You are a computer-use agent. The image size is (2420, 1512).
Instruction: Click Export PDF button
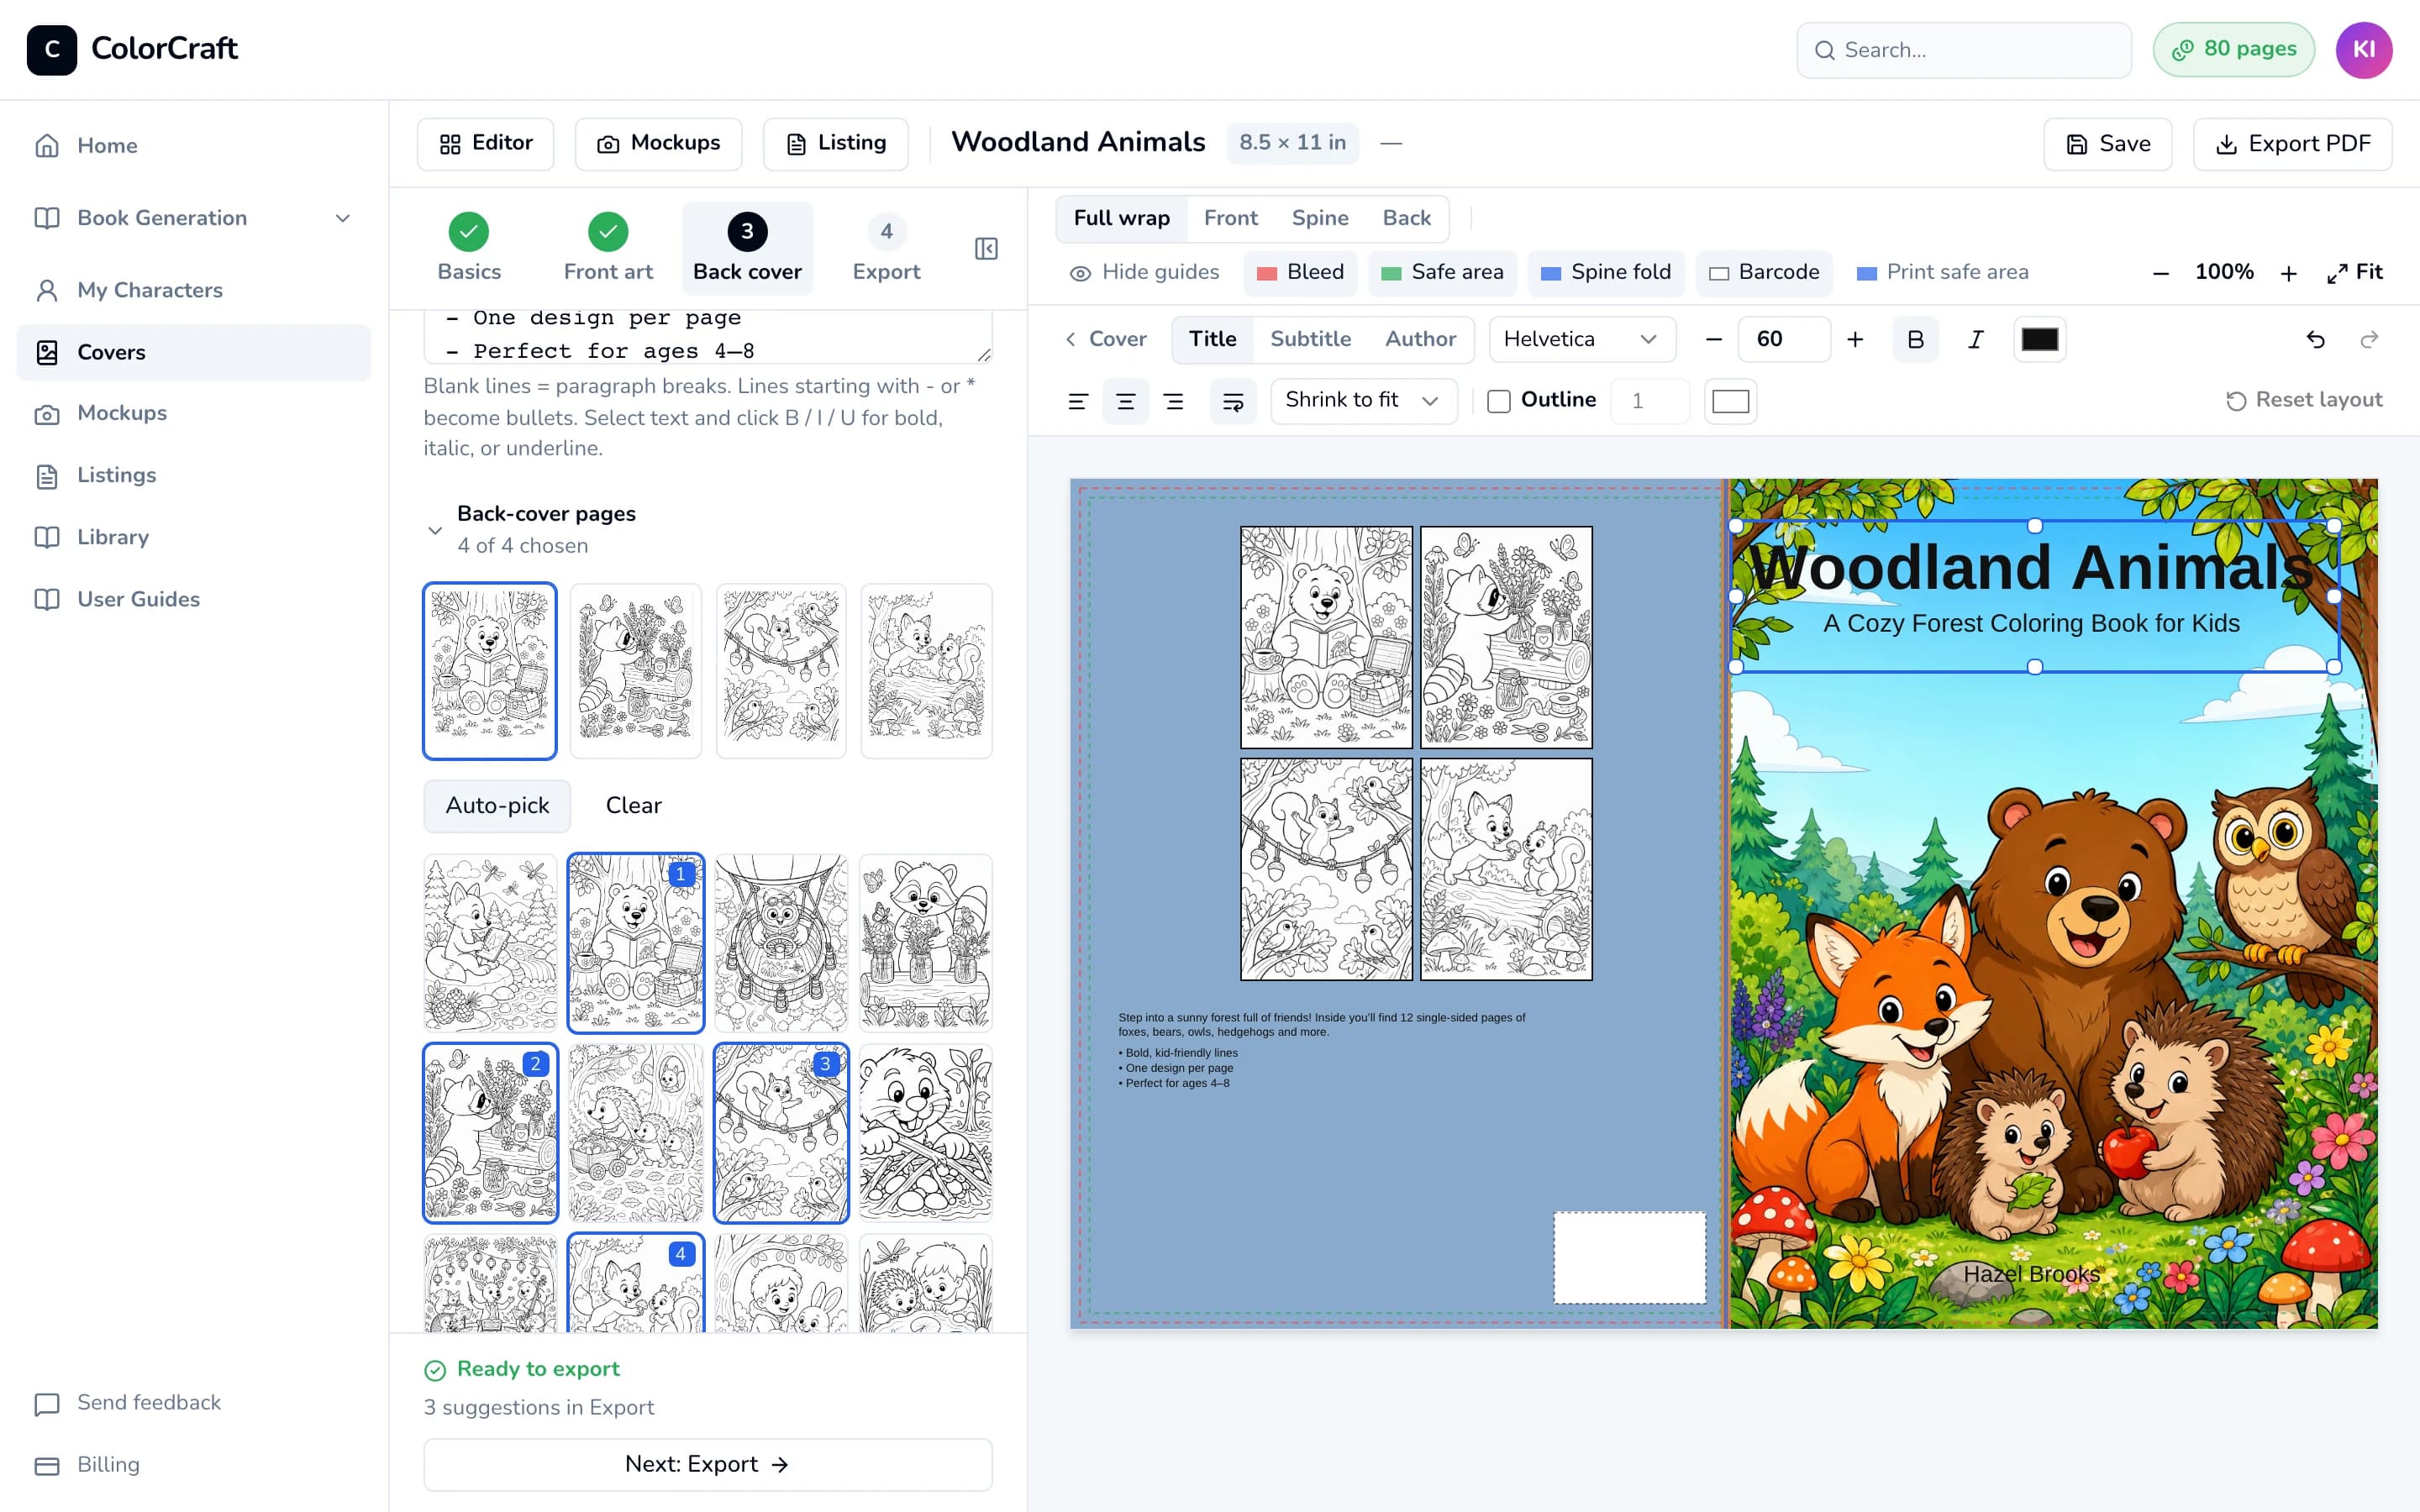(x=2292, y=144)
